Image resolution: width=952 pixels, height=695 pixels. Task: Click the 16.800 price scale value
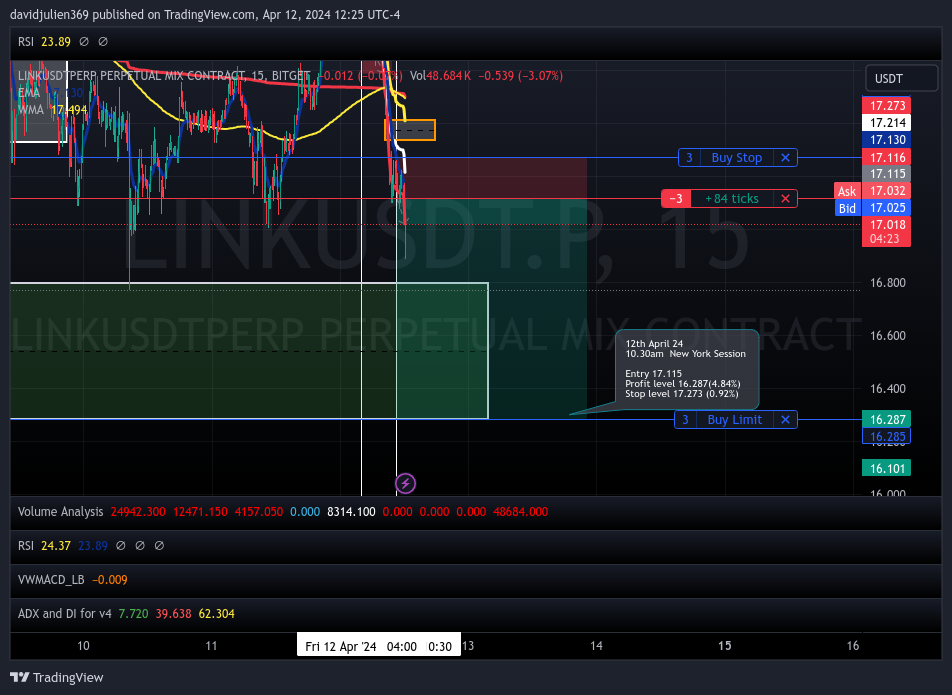(x=888, y=282)
